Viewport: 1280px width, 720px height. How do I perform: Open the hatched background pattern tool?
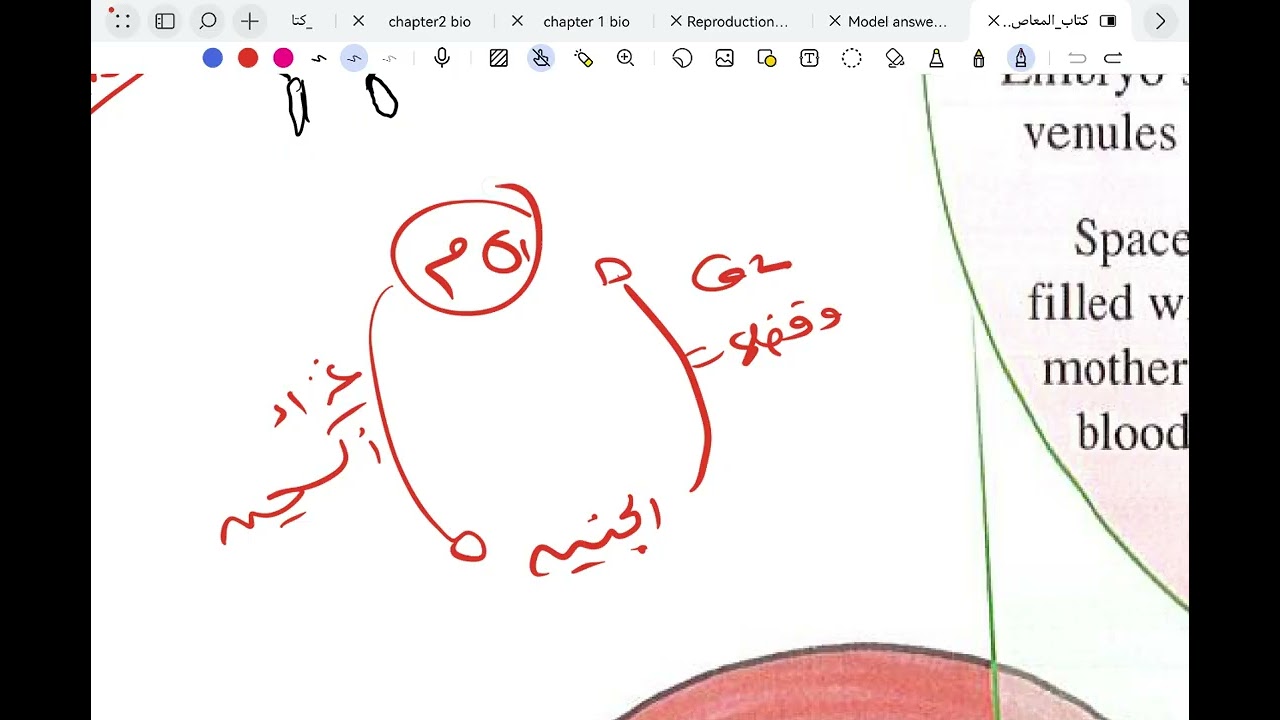pyautogui.click(x=499, y=58)
